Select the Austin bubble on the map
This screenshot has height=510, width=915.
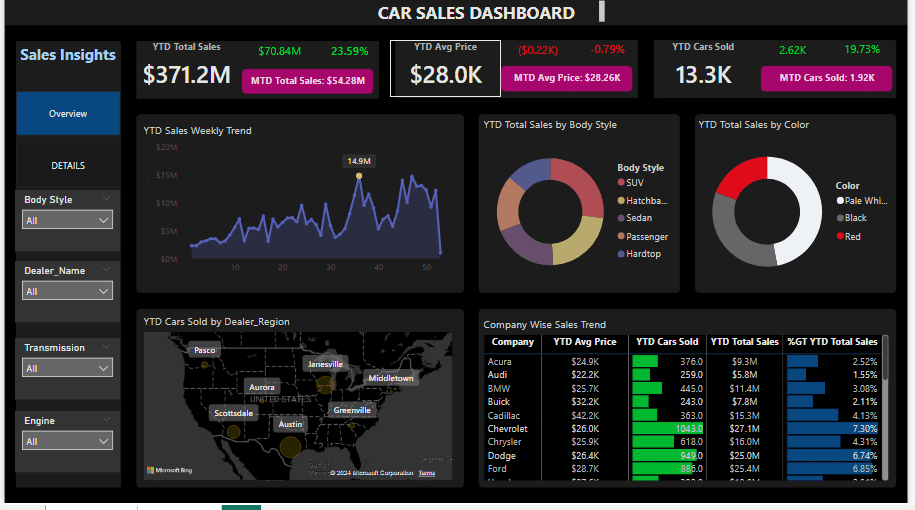pos(290,447)
